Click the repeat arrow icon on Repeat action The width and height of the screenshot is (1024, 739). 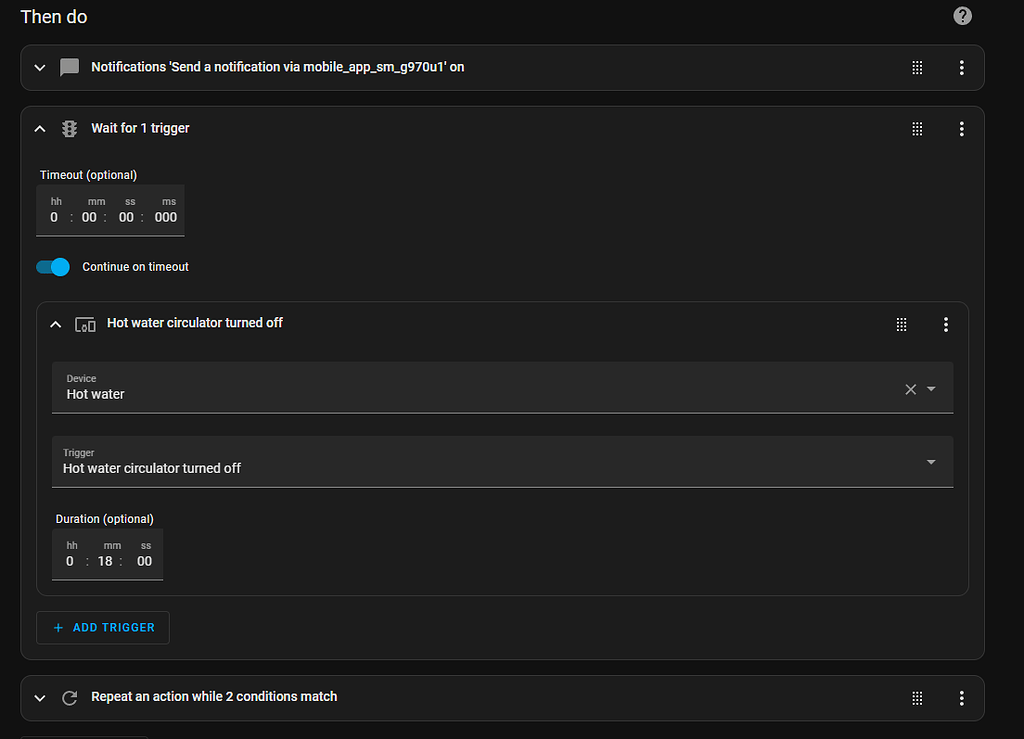click(69, 697)
